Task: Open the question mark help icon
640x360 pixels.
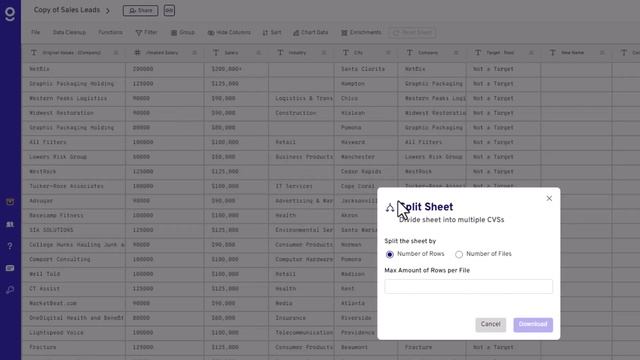Action: pos(10,246)
